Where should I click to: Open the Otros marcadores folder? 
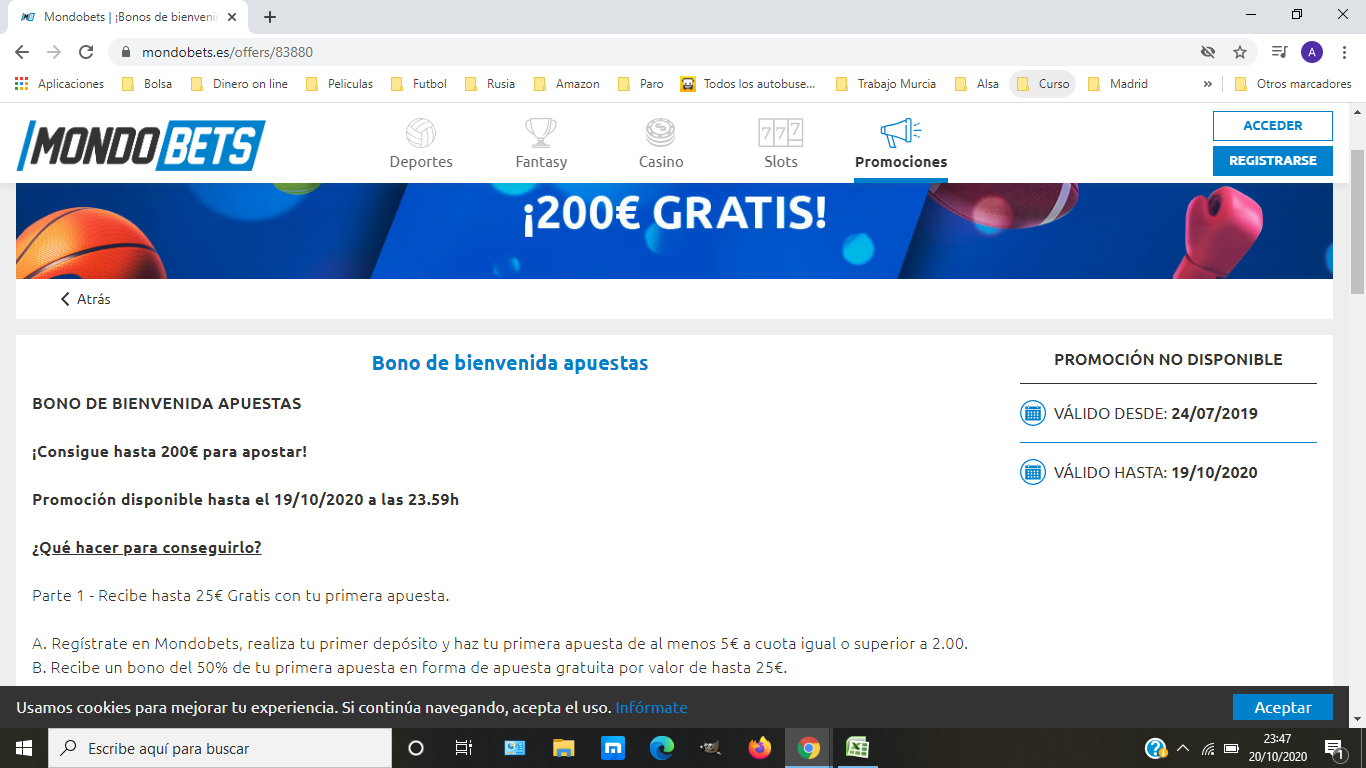tap(1293, 84)
